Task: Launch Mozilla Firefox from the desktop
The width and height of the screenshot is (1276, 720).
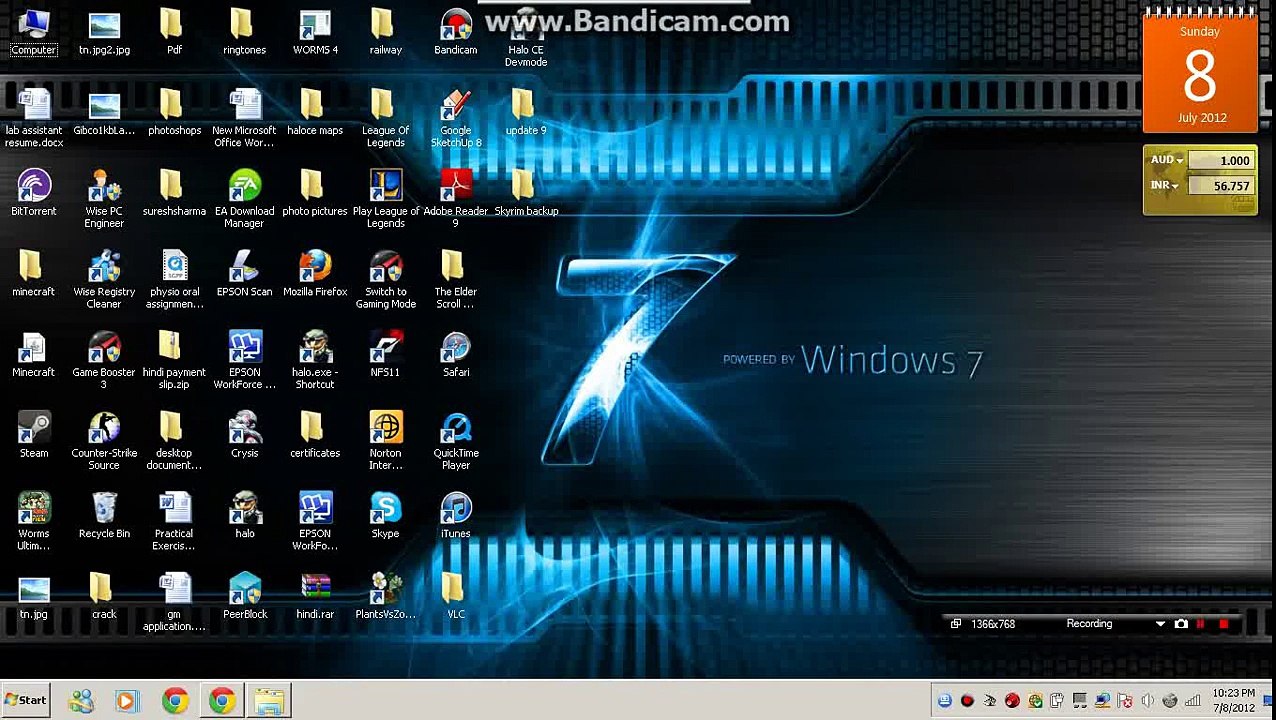Action: tap(315, 274)
